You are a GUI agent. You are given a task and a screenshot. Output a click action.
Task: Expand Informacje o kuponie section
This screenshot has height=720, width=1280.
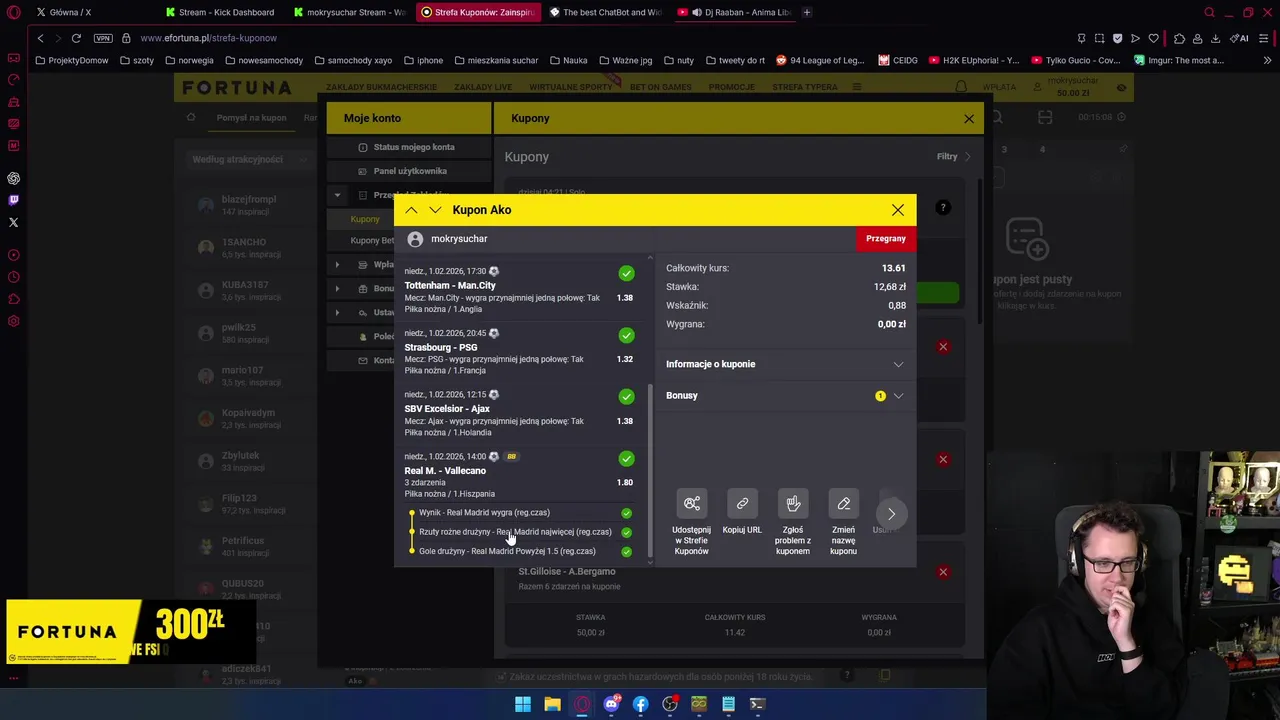point(785,364)
